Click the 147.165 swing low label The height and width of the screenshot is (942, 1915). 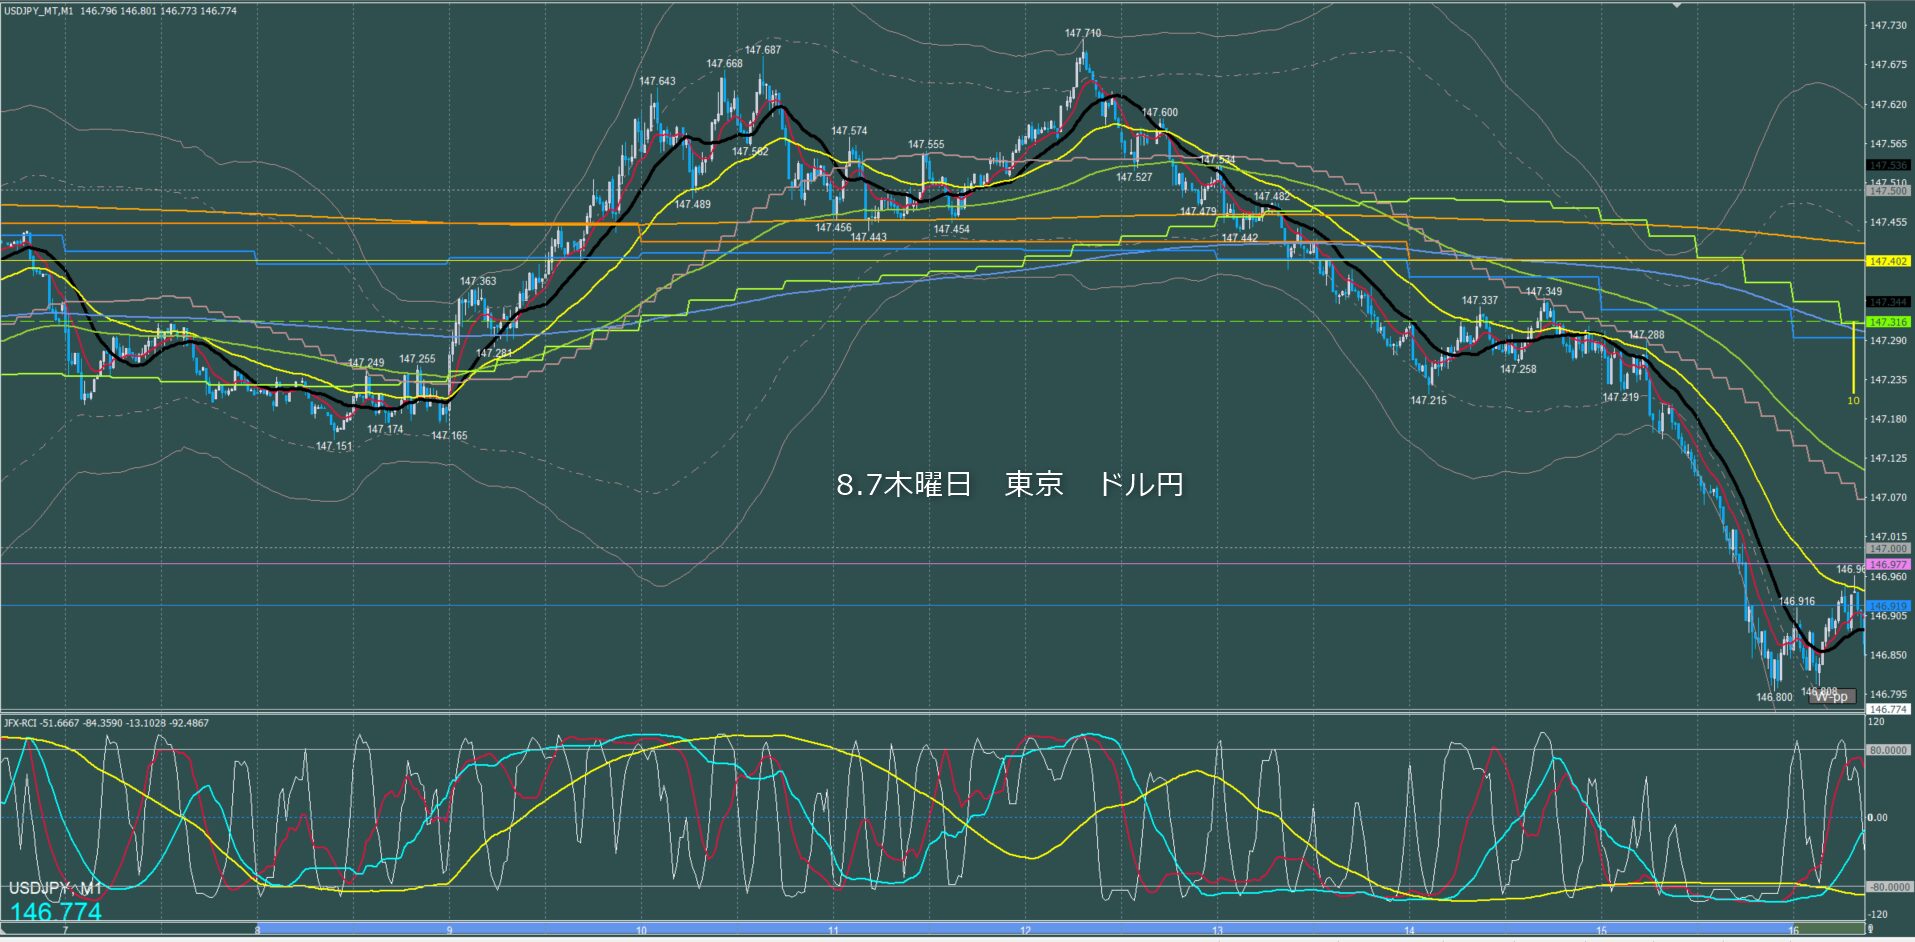click(449, 436)
